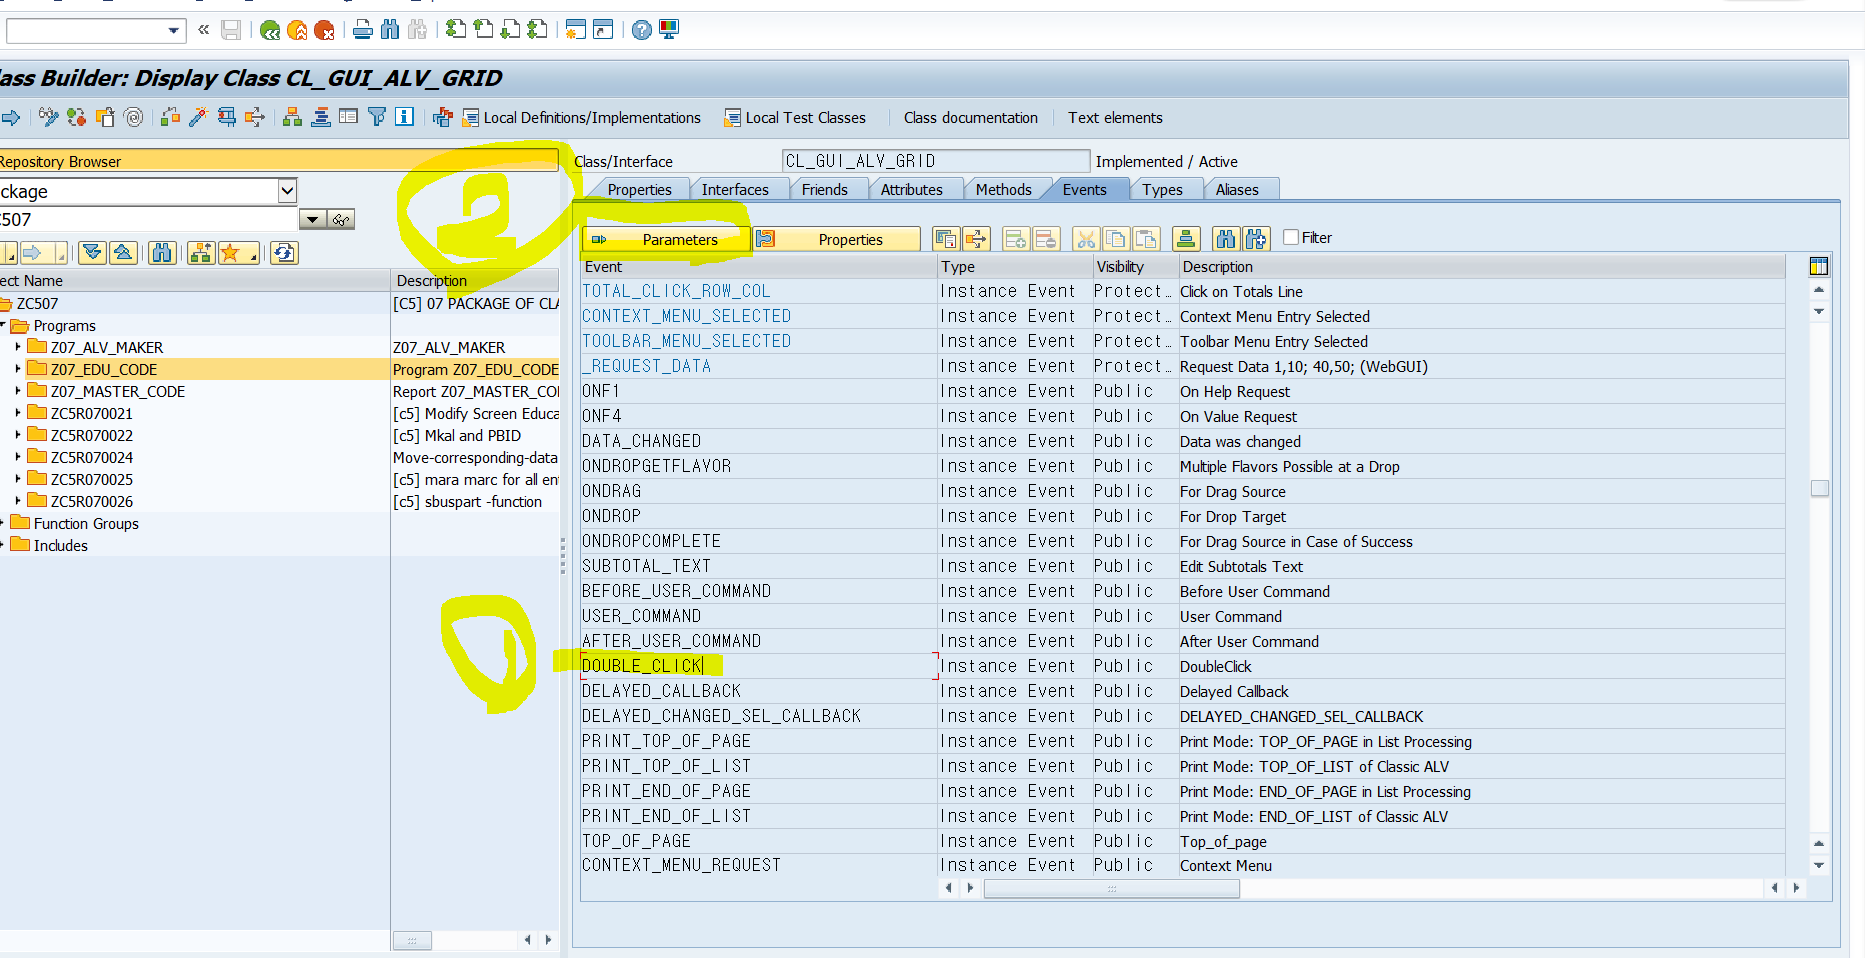The image size is (1865, 958).
Task: Go to first page icon
Action: pyautogui.click(x=456, y=30)
